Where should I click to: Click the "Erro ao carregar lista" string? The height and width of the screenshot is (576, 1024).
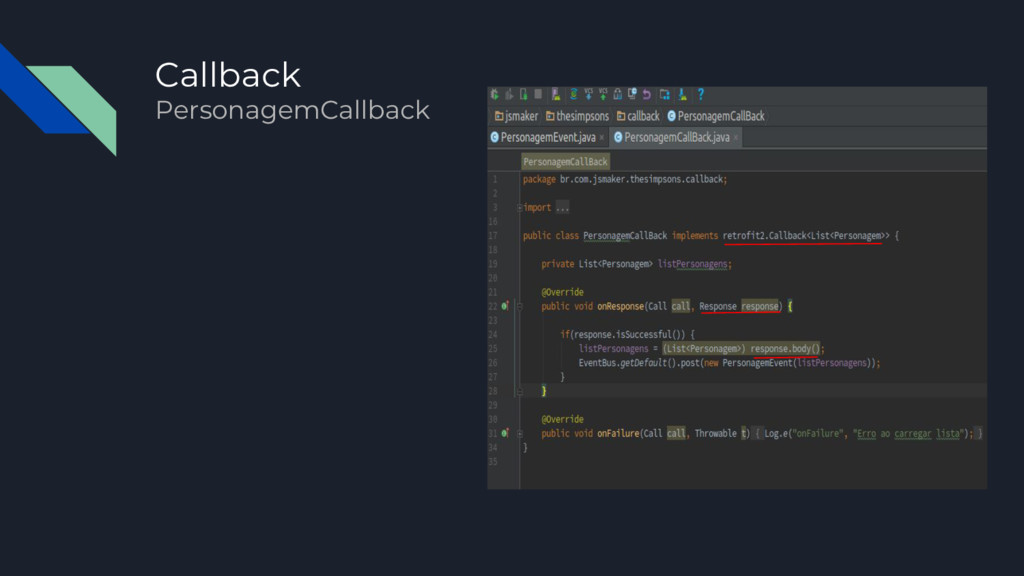point(908,434)
